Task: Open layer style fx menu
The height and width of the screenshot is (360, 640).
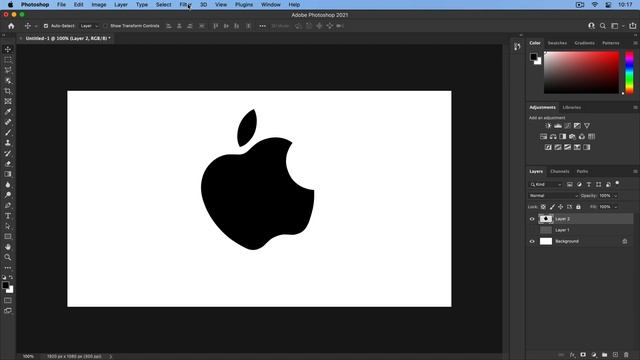Action: 572,355
